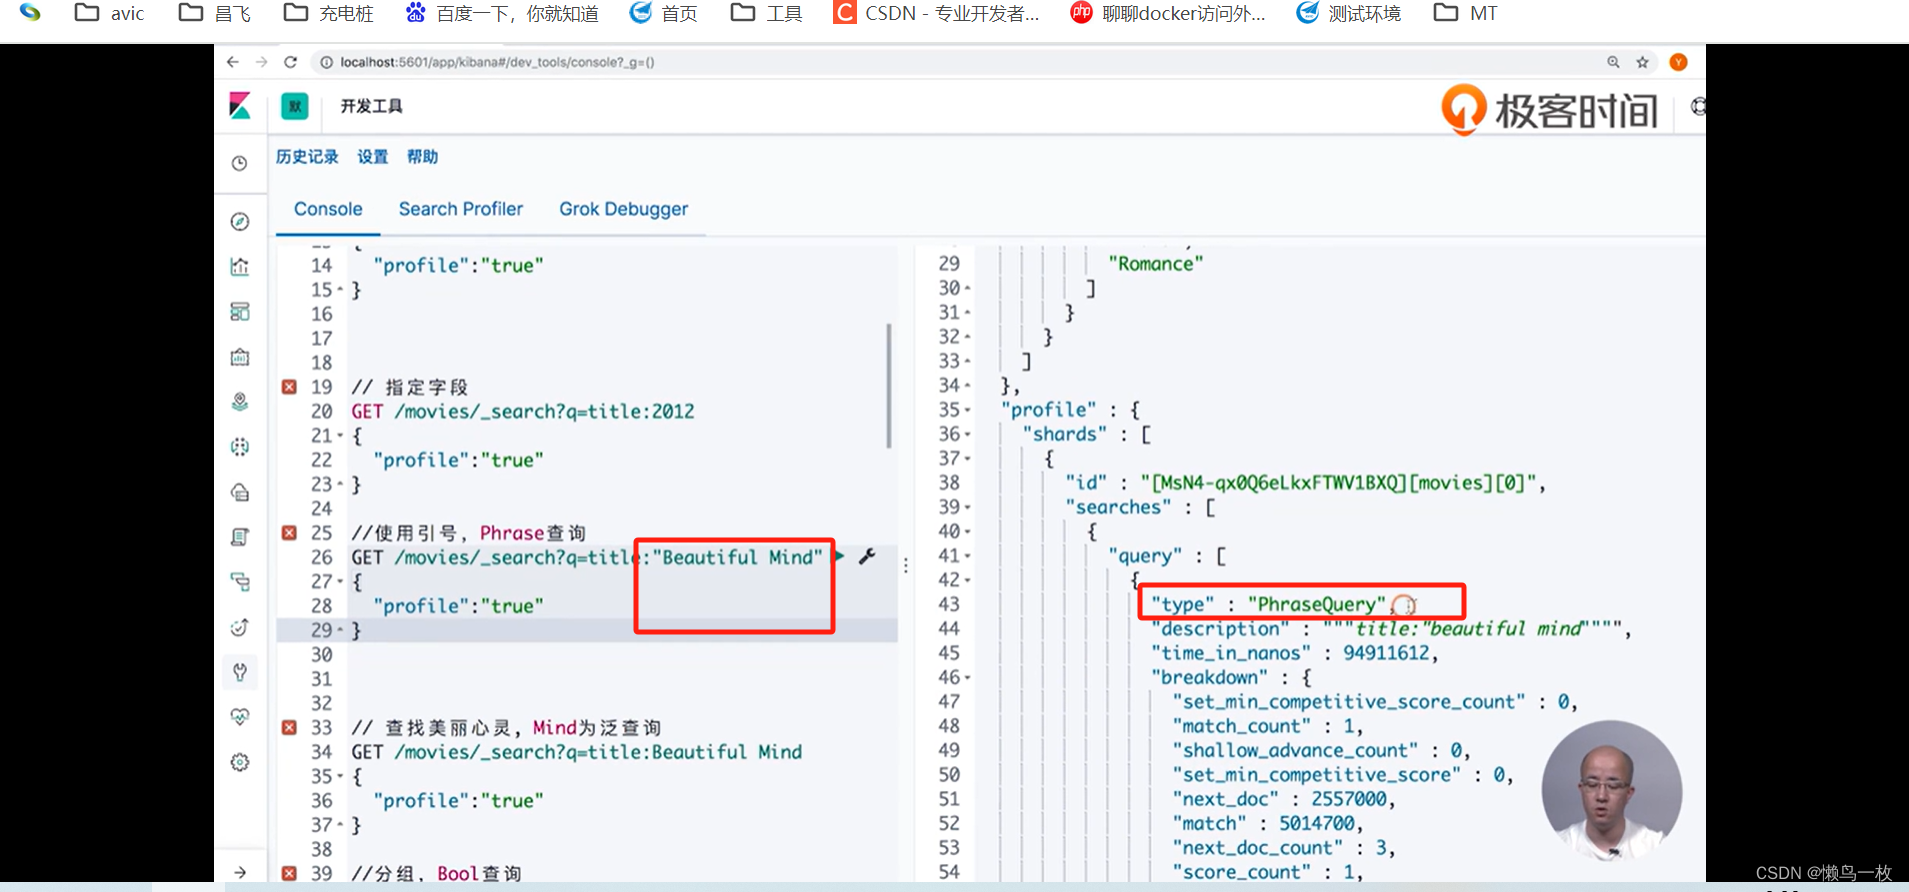The image size is (1909, 892).
Task: Go forward in inner browser
Action: tap(261, 62)
